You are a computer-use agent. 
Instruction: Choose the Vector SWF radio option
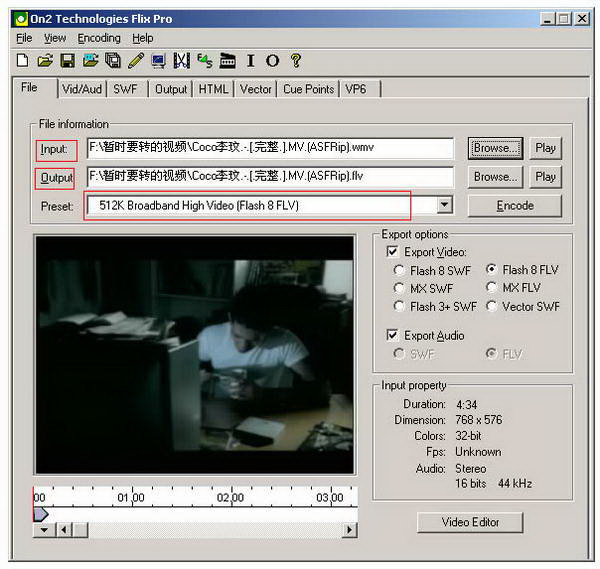[x=492, y=306]
